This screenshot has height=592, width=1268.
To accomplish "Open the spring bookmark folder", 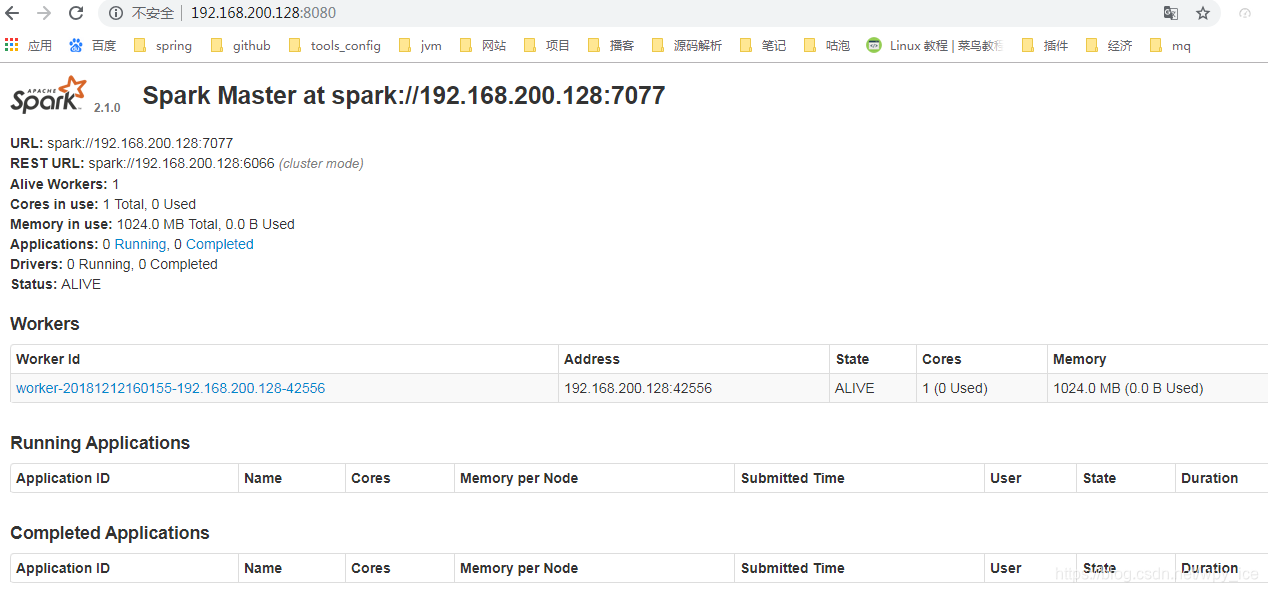I will [163, 45].
